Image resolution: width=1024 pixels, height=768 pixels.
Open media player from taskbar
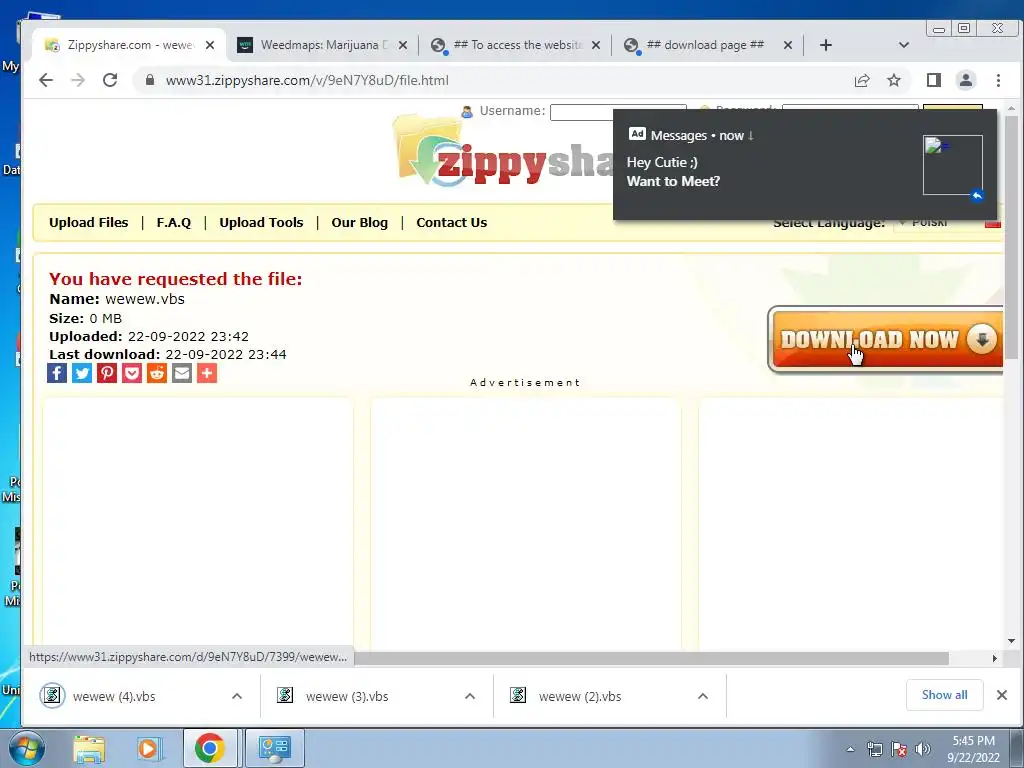coord(148,748)
